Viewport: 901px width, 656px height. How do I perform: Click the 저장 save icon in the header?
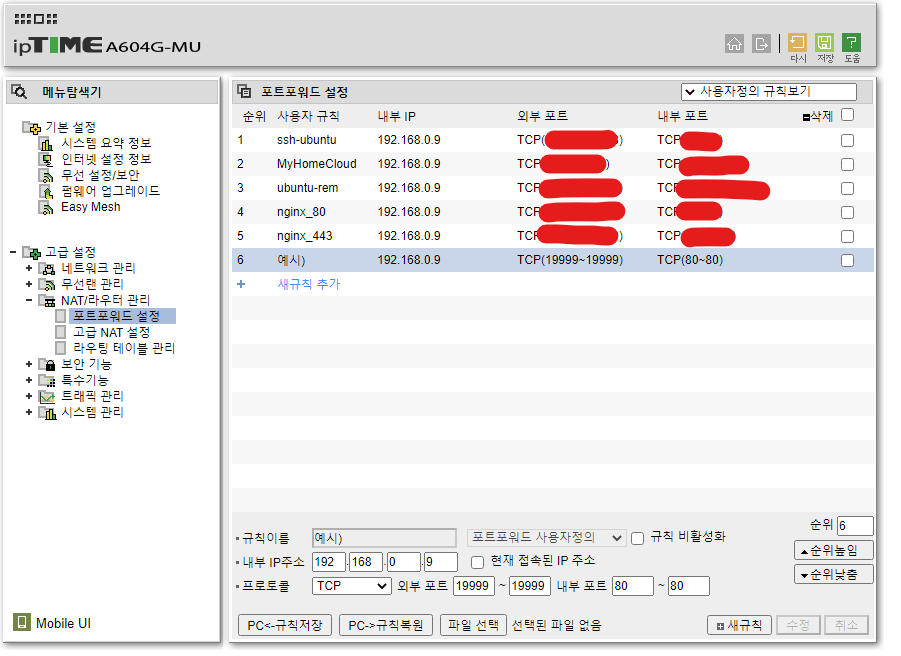pyautogui.click(x=822, y=44)
